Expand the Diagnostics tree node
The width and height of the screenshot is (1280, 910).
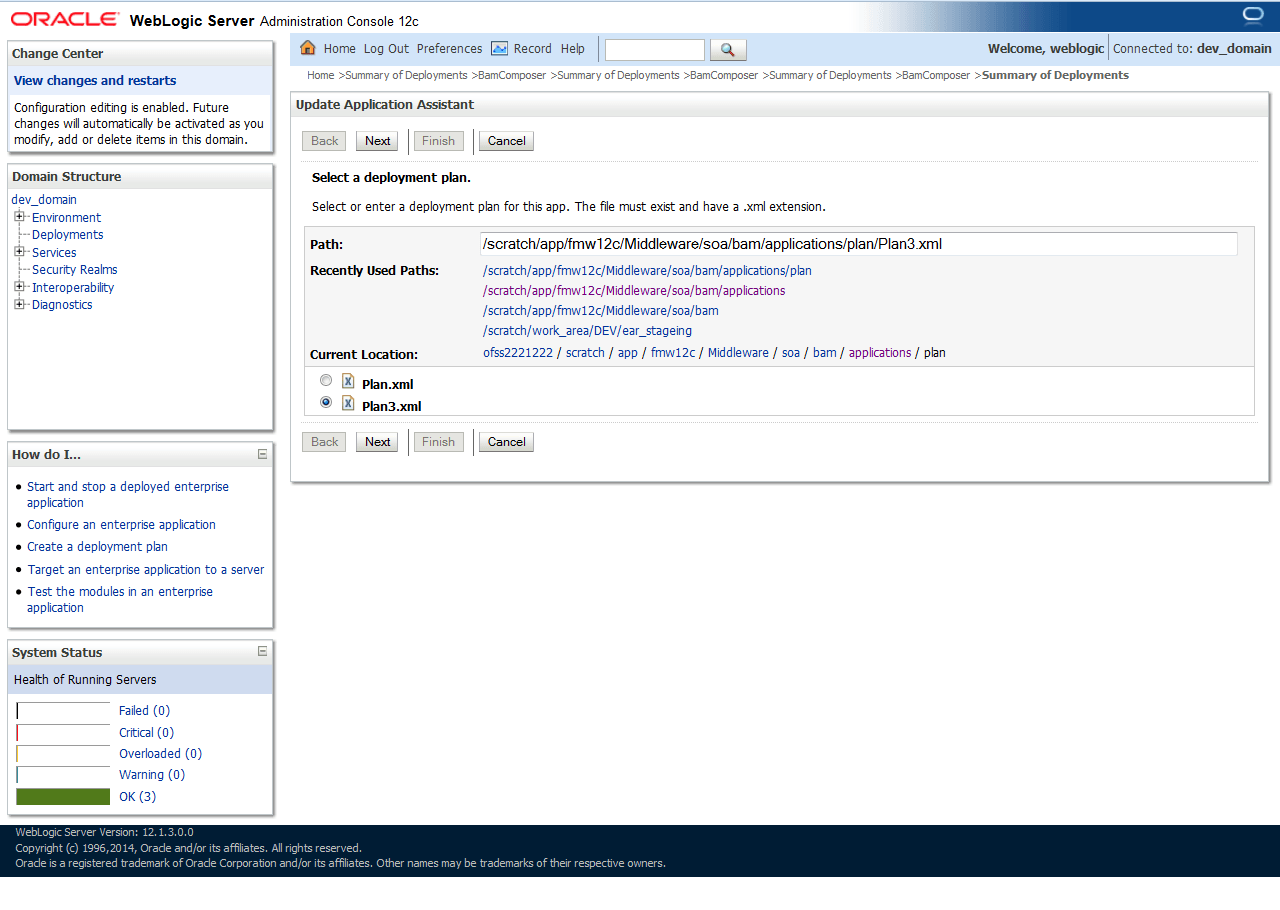click(x=19, y=304)
